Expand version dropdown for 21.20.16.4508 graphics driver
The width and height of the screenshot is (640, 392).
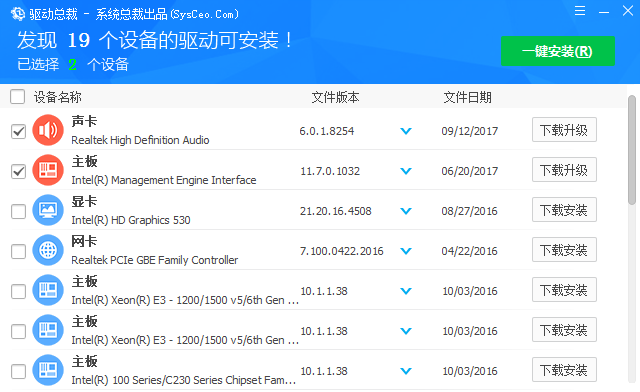[406, 211]
